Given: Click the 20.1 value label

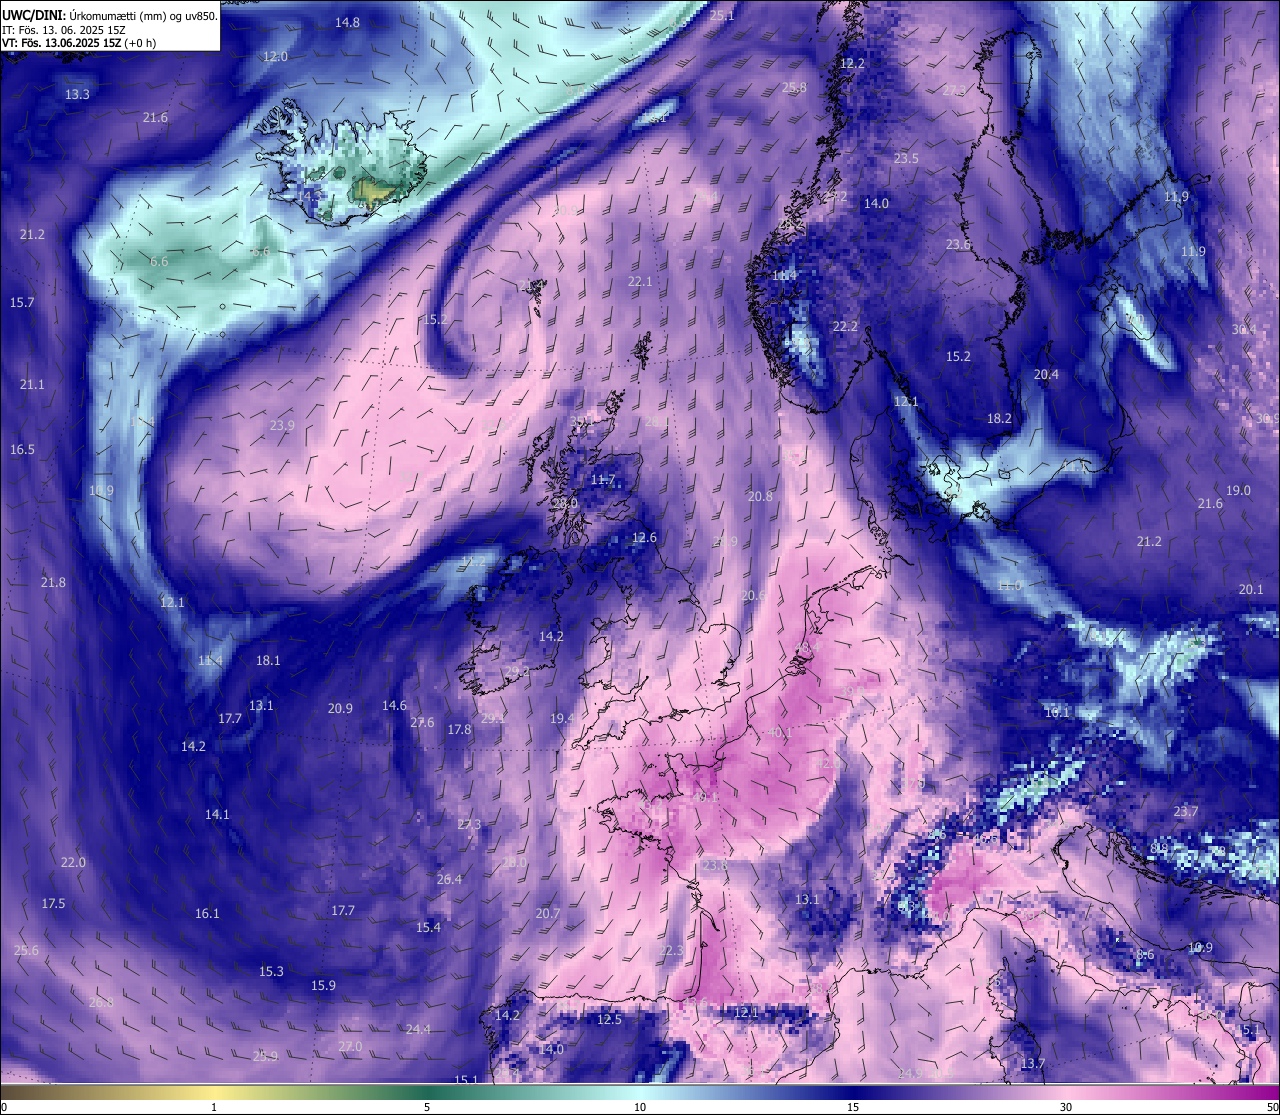Looking at the screenshot, I should (x=1251, y=589).
